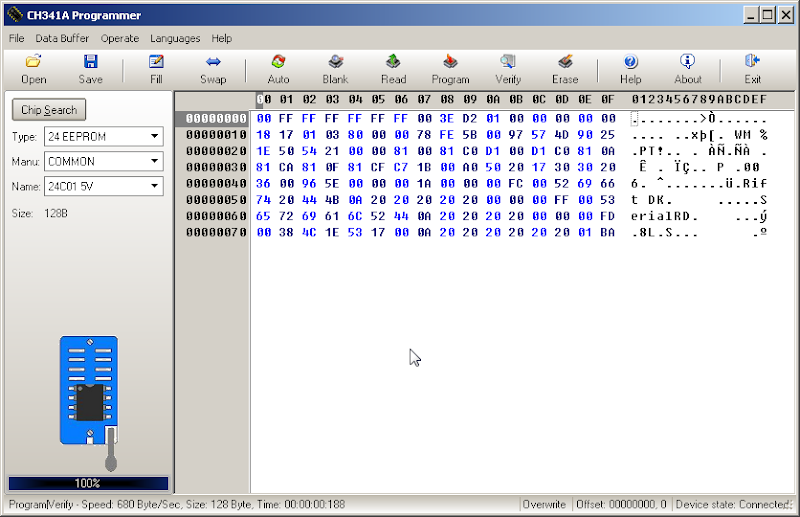Open a file with the Open toolbar icon

coord(33,69)
